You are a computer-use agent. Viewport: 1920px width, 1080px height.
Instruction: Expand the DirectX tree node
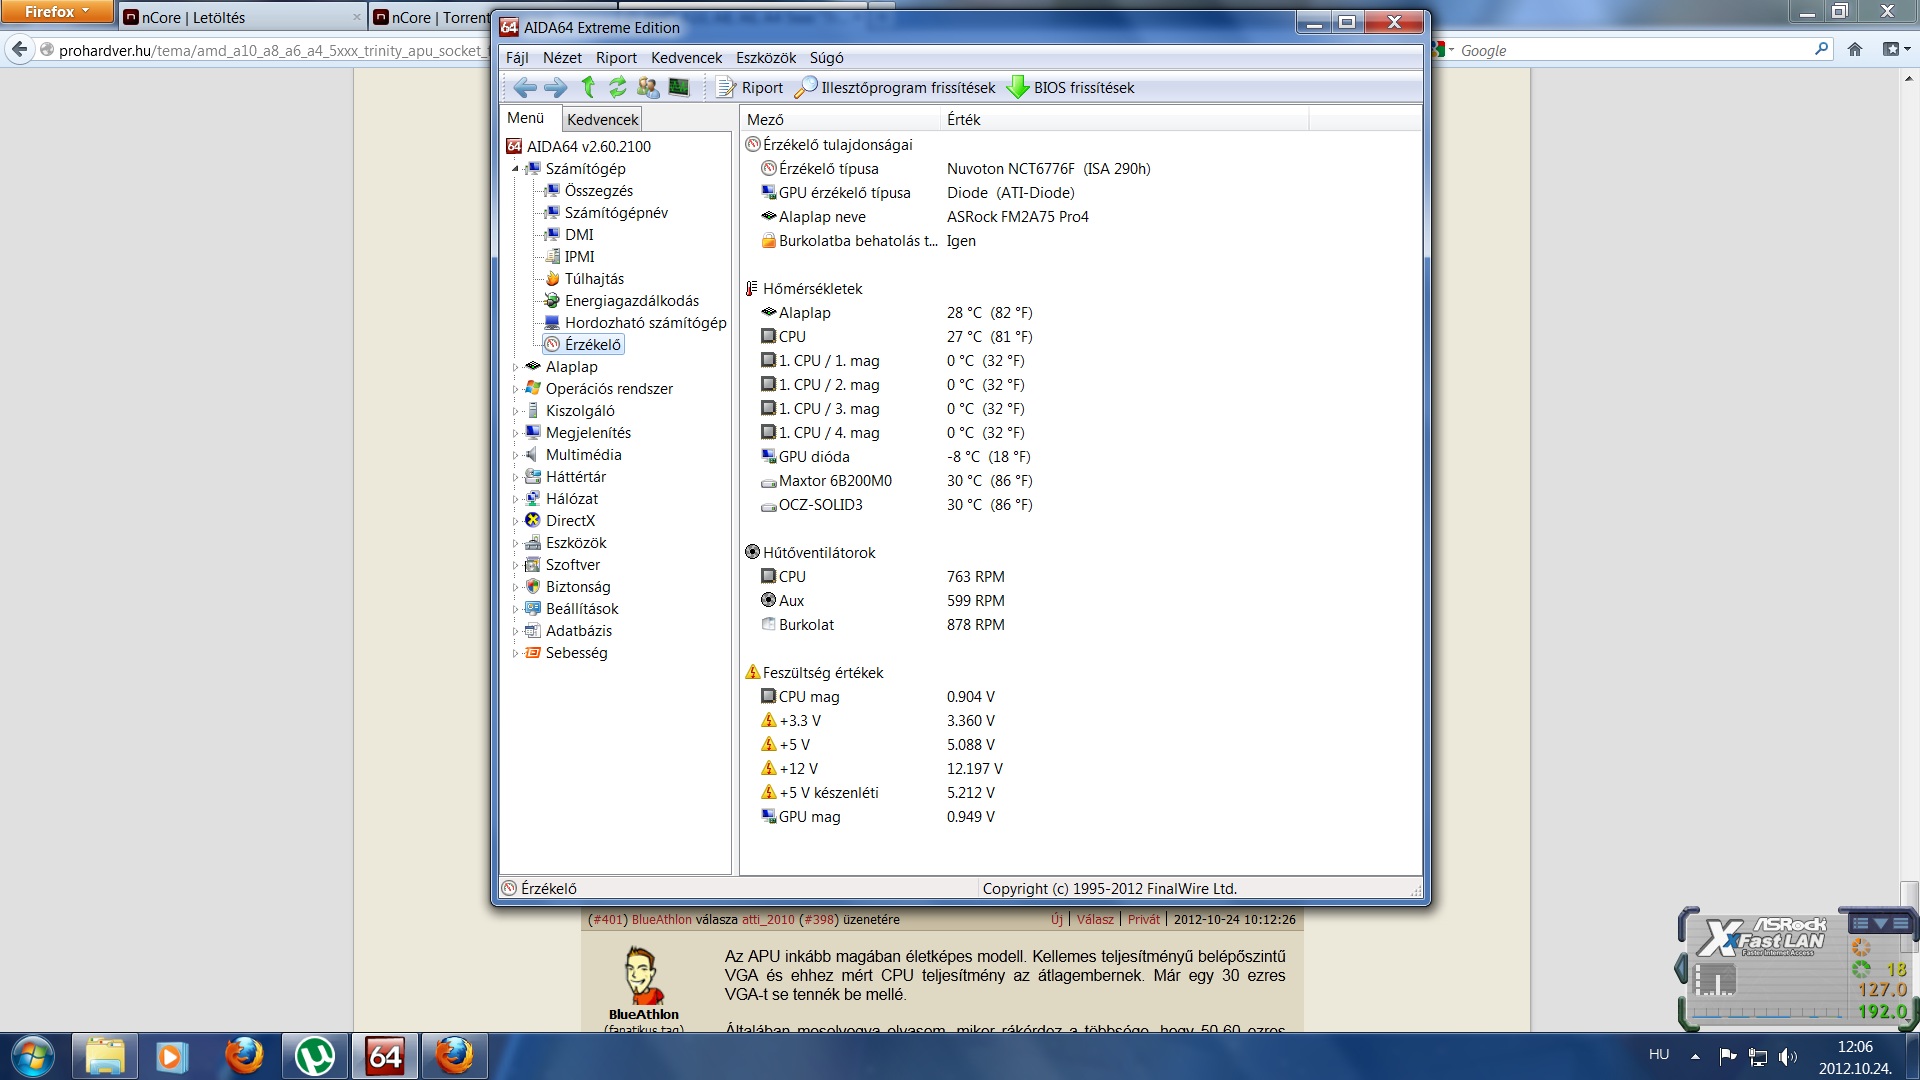(516, 521)
